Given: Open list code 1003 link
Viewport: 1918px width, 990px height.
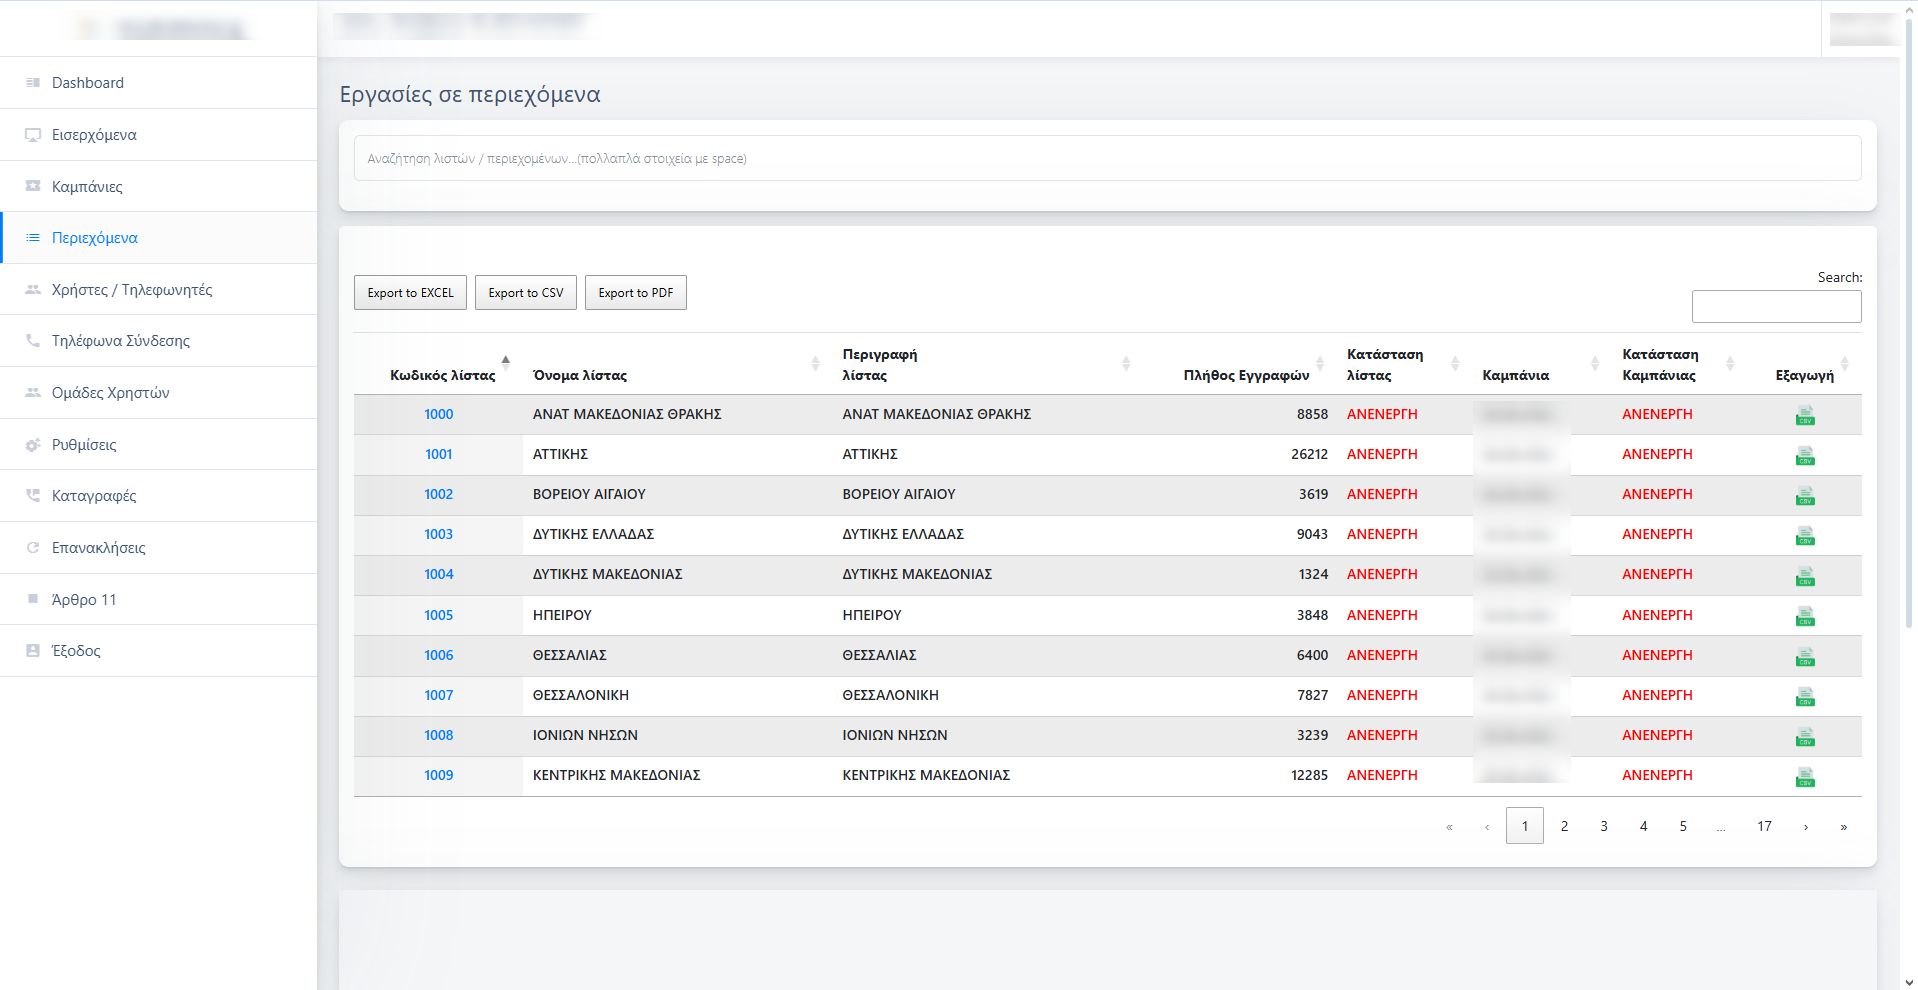Looking at the screenshot, I should pos(438,535).
